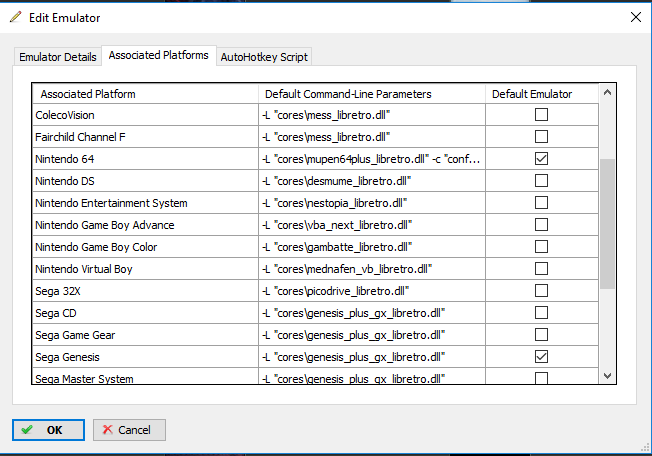
Task: Edit the mupen64plus_libretro.dll parameters cell
Action: [372, 159]
